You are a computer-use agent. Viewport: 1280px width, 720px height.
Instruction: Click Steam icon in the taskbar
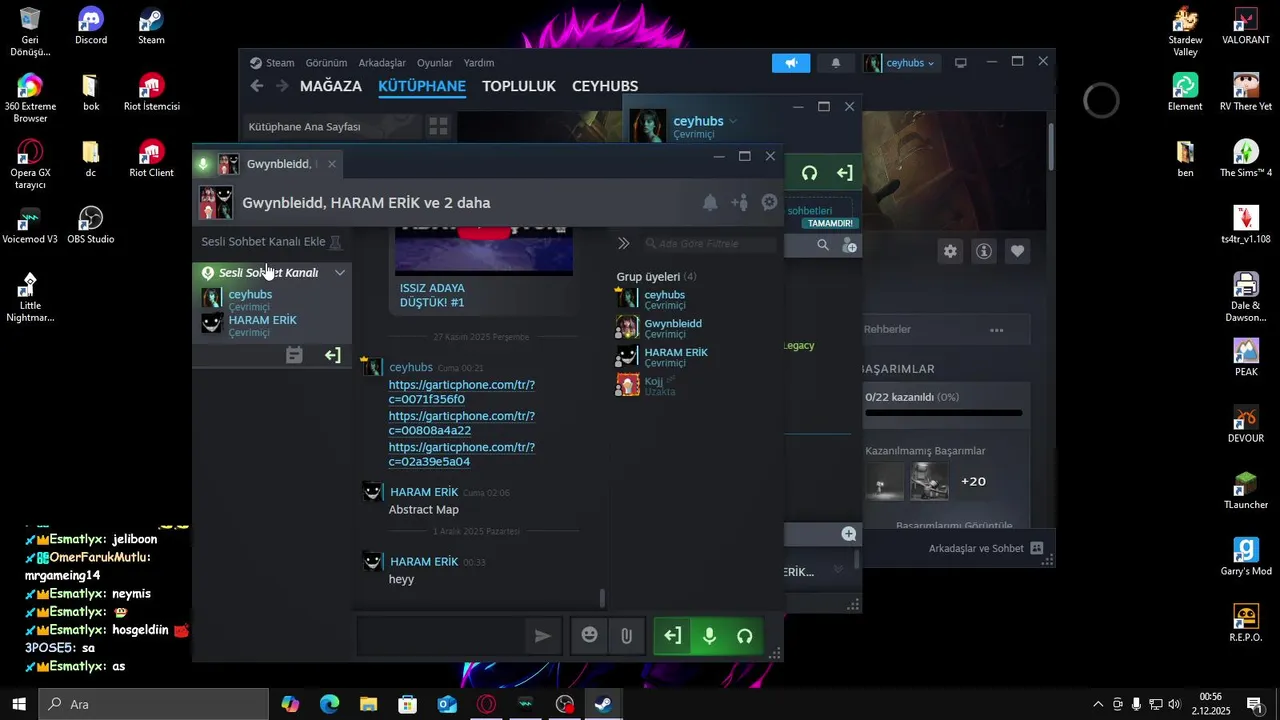click(x=603, y=704)
